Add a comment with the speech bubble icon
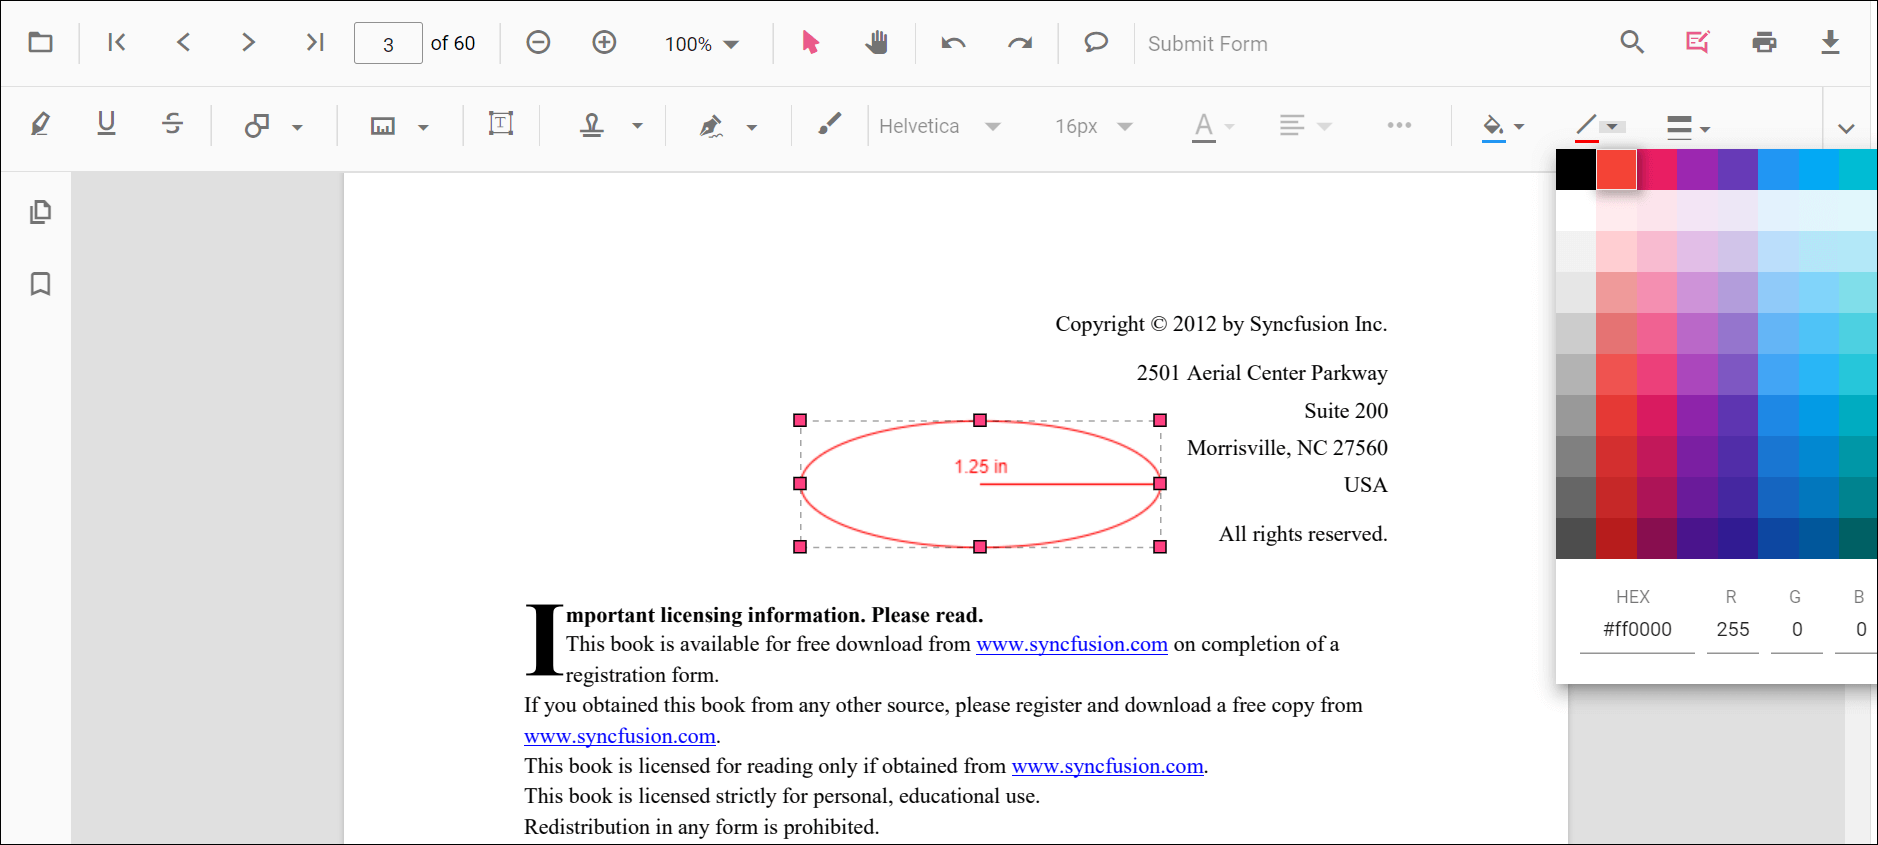1878x845 pixels. tap(1096, 43)
